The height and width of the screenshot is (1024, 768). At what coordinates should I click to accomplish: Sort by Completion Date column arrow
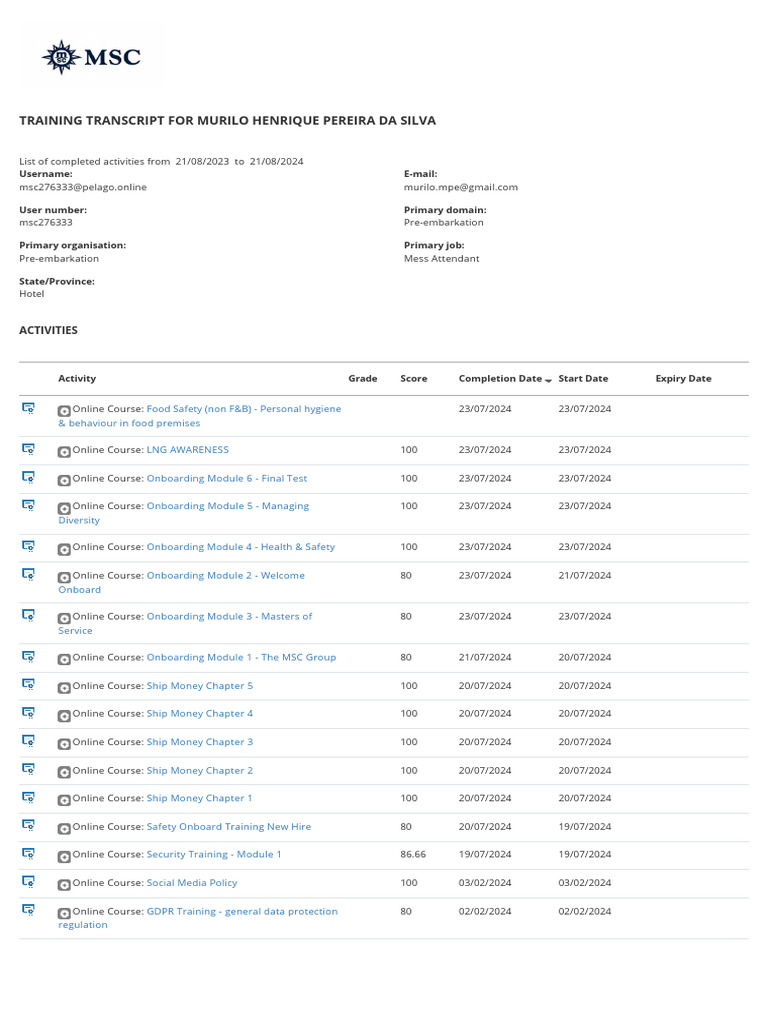click(x=548, y=380)
